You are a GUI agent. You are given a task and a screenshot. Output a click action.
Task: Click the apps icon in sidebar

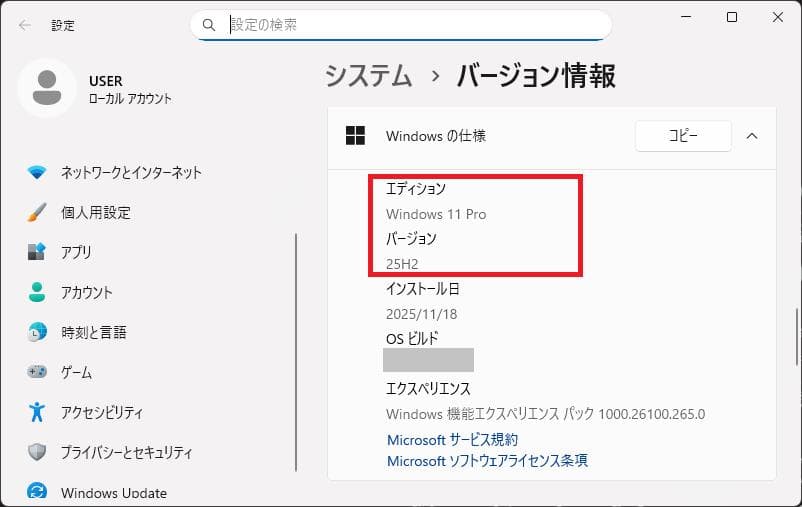[x=37, y=252]
